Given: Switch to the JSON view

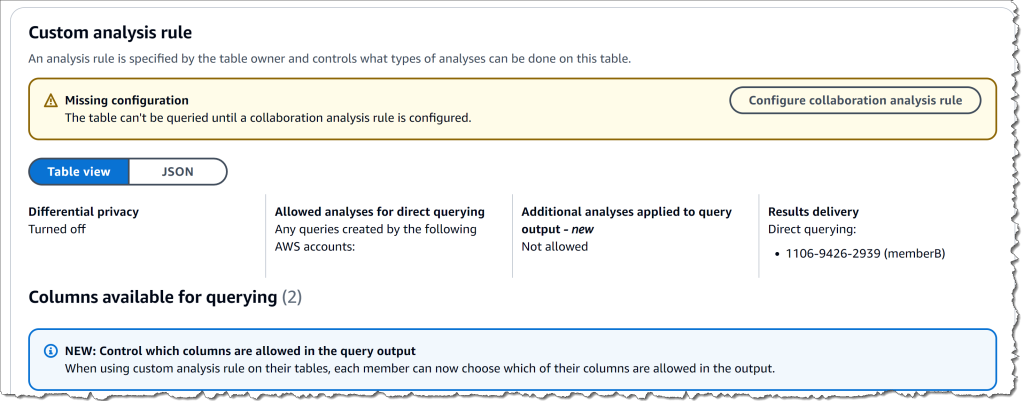Looking at the screenshot, I should 177,171.
